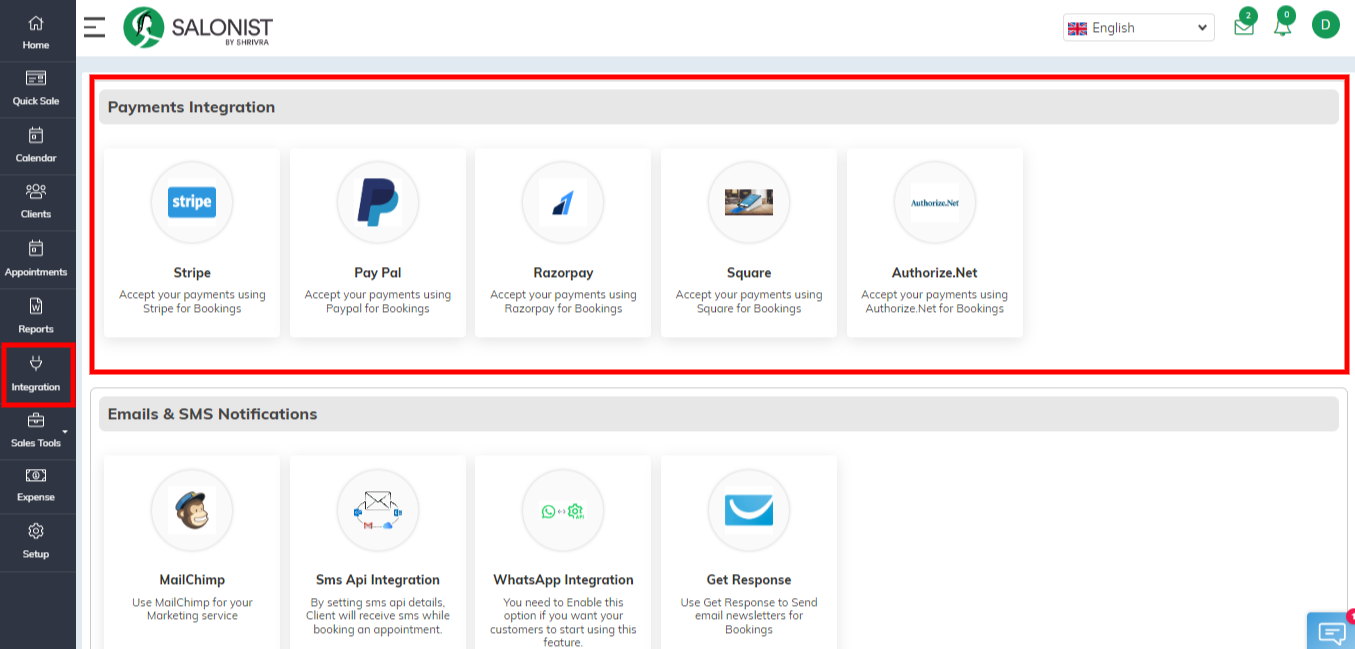Click the Square logo icon
The image size is (1355, 649).
click(x=749, y=202)
